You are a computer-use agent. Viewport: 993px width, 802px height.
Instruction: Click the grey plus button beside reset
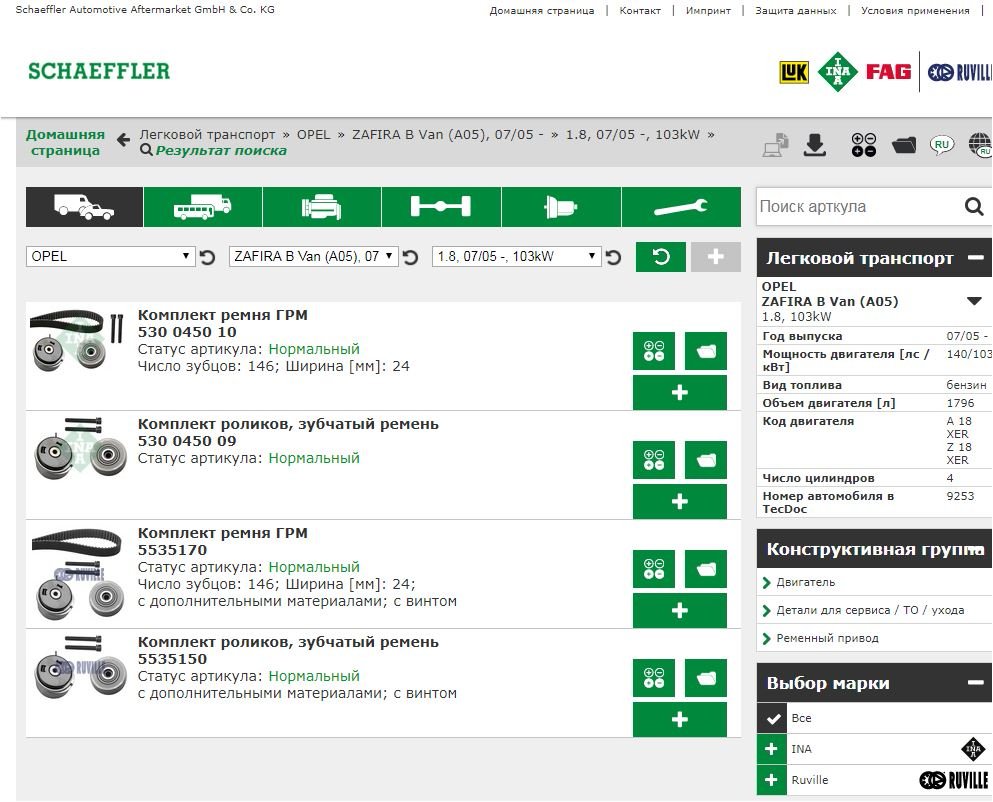716,257
